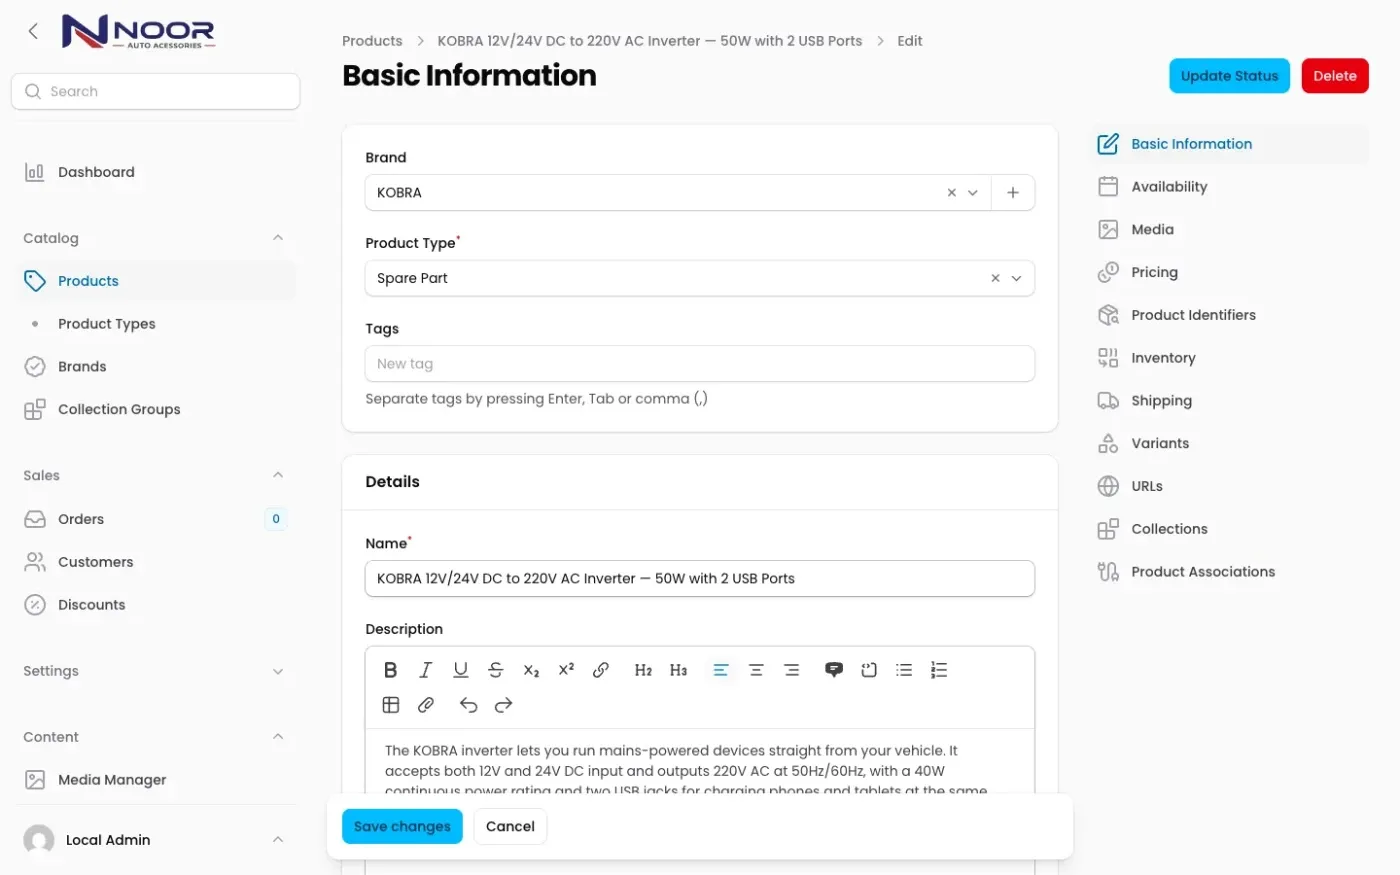Apply superscript formatting in editor
The width and height of the screenshot is (1400, 875).
tap(566, 670)
